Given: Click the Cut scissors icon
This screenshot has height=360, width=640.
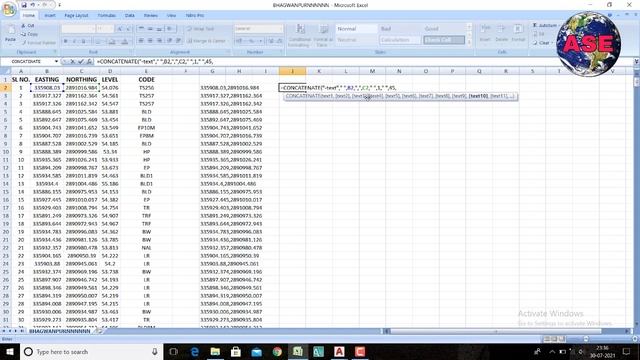Looking at the screenshot, I should click(23, 26).
